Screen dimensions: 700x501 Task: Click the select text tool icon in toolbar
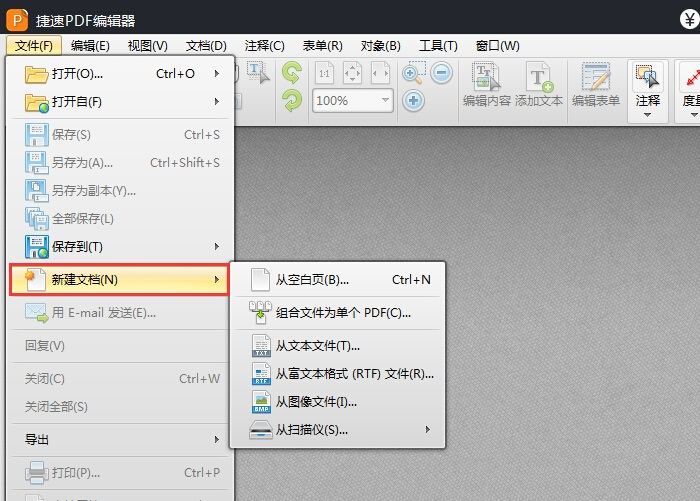pyautogui.click(x=258, y=73)
